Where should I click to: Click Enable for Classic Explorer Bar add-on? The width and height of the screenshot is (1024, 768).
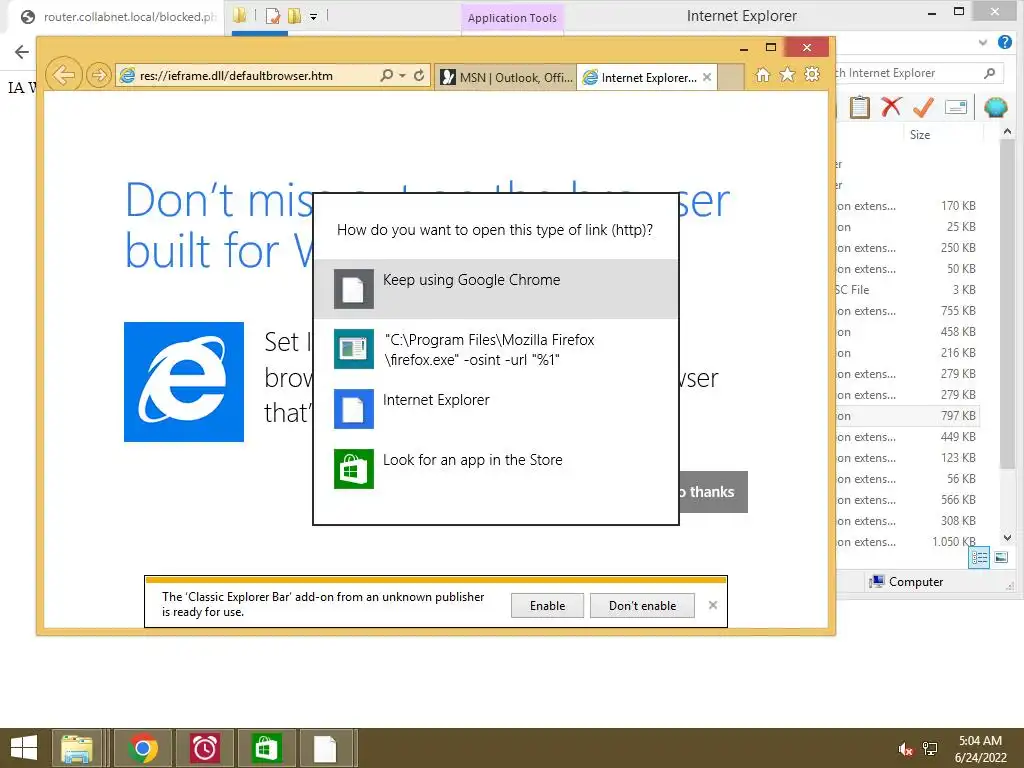click(547, 605)
